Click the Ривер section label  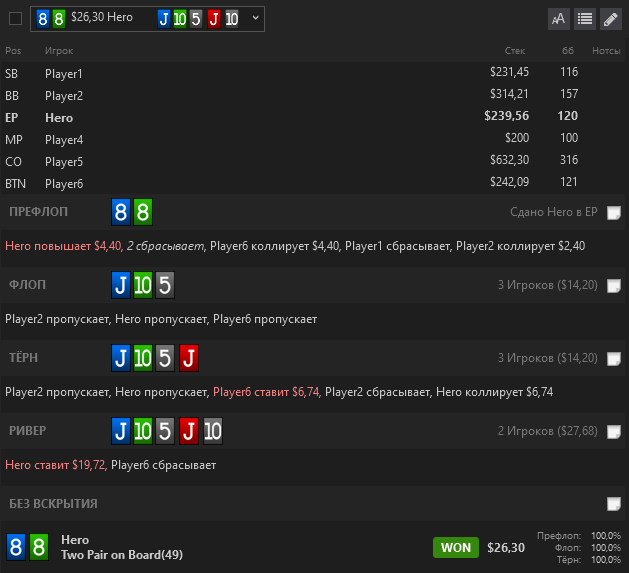27,431
